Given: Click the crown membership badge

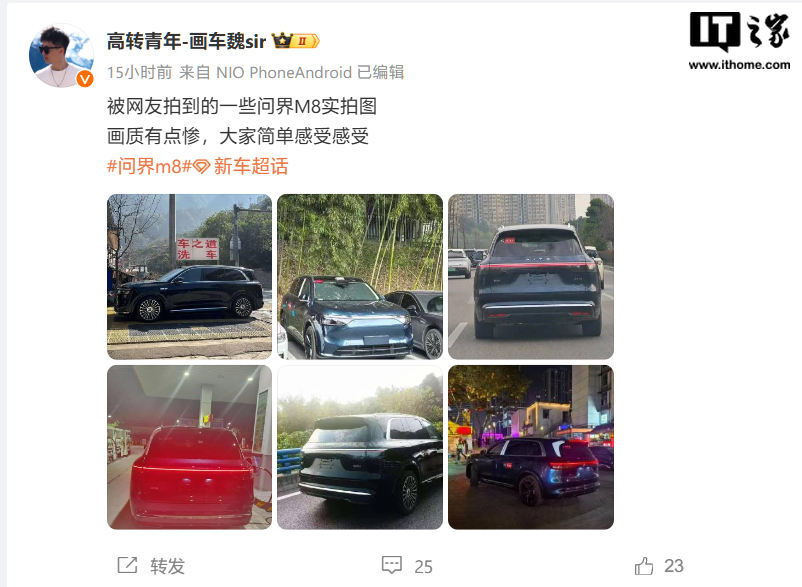Looking at the screenshot, I should tap(296, 40).
